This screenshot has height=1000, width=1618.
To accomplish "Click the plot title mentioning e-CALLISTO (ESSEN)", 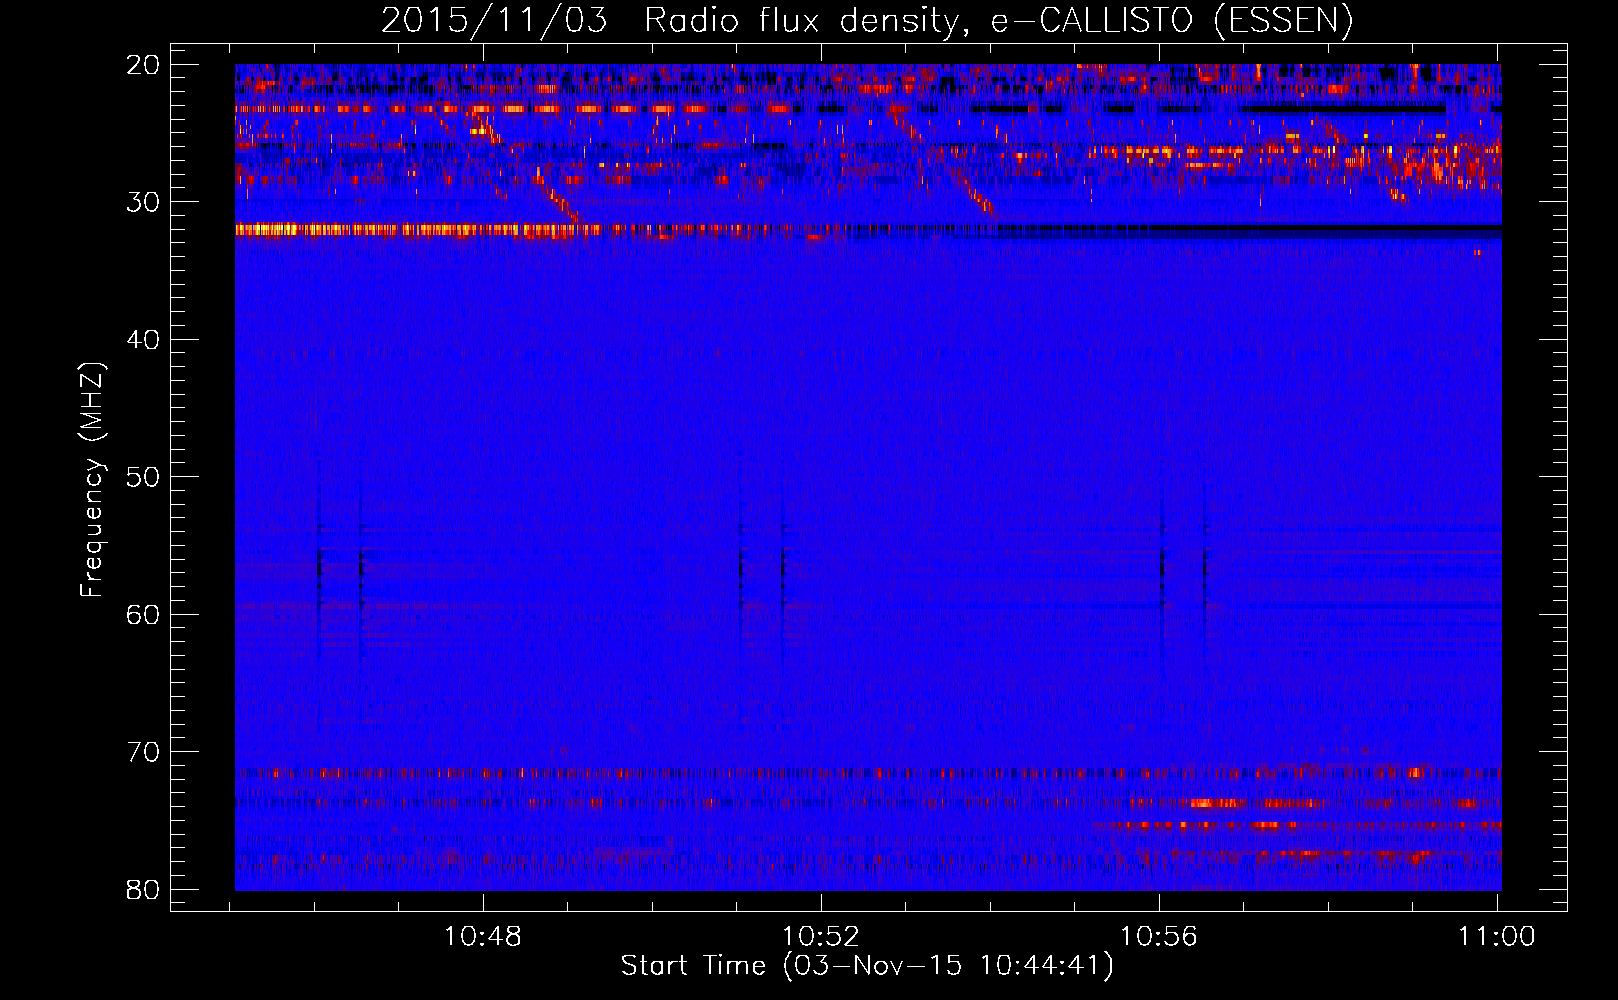I will (867, 21).
